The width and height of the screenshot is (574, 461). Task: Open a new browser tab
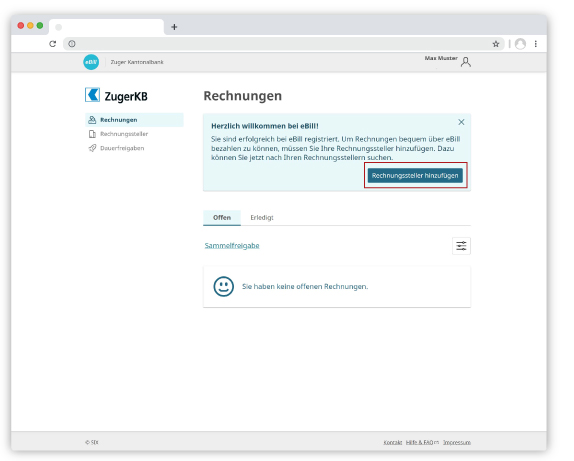click(174, 27)
